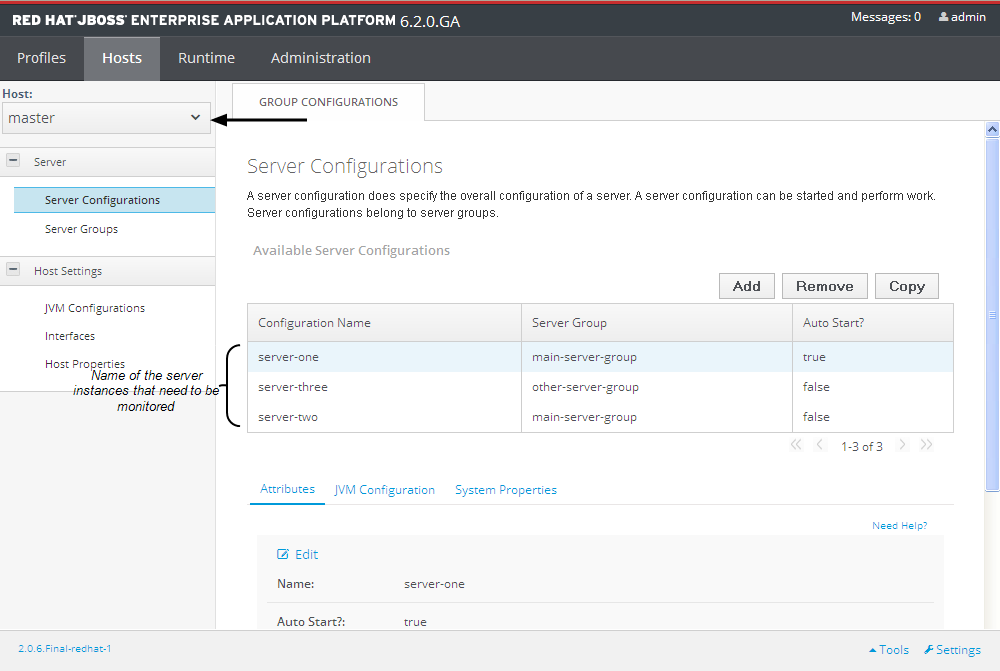Click the Copy button
The width and height of the screenshot is (1000, 671).
coord(907,286)
